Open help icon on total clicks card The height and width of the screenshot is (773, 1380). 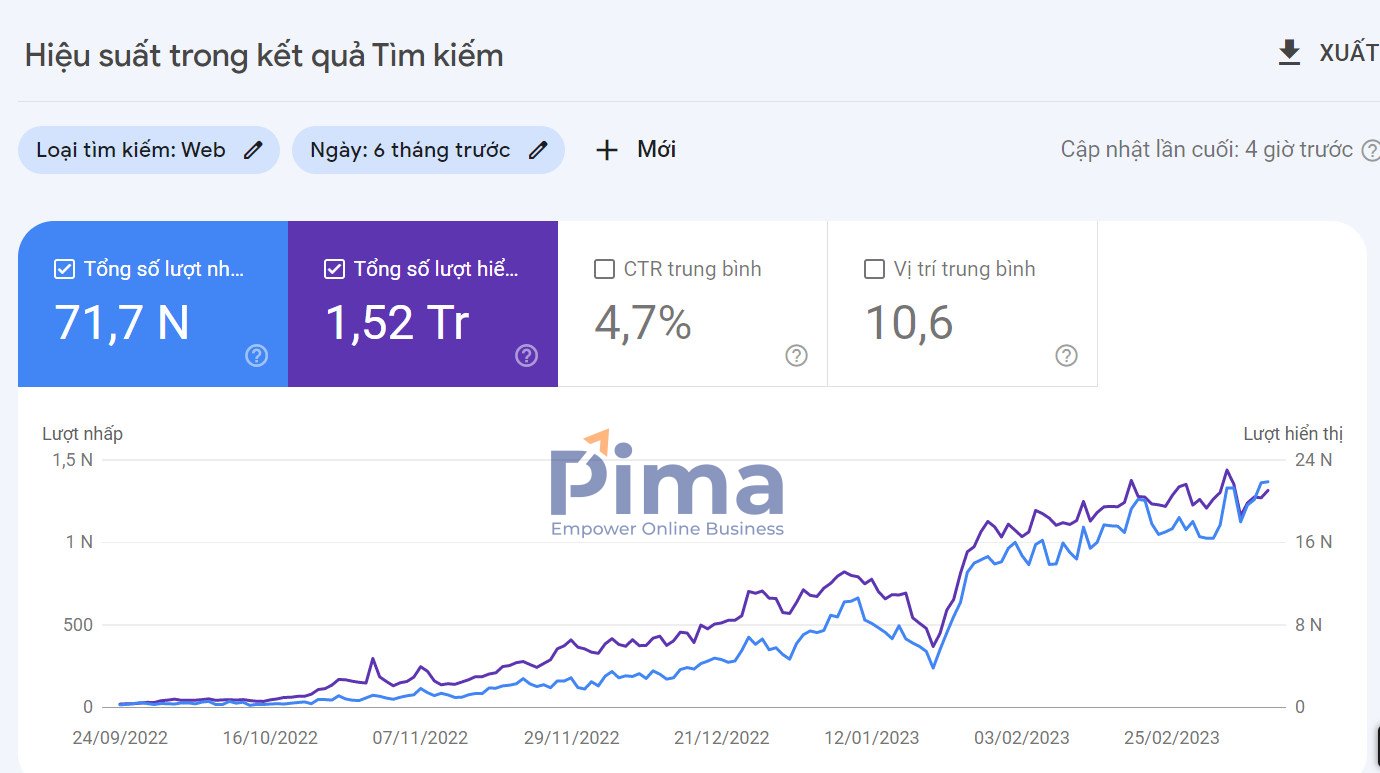(257, 355)
